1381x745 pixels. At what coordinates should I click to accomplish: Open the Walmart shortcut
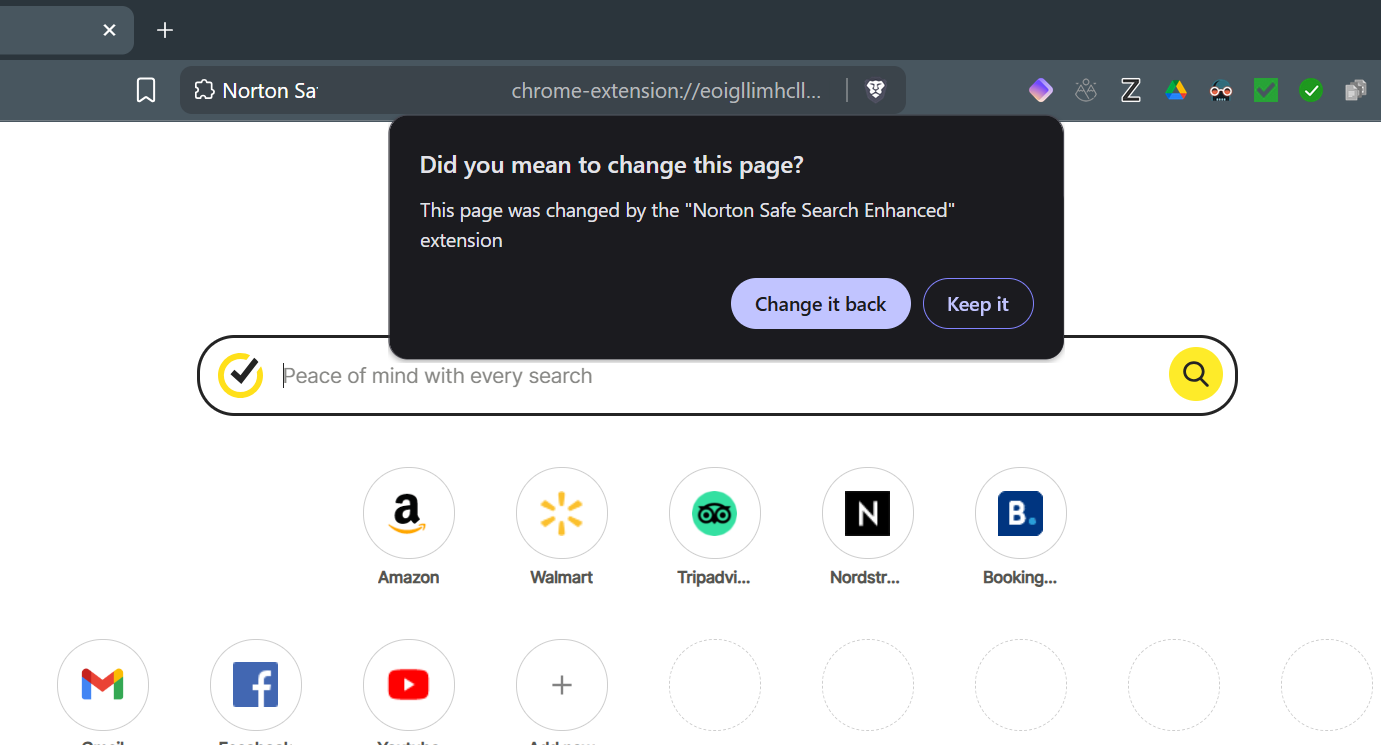point(562,514)
